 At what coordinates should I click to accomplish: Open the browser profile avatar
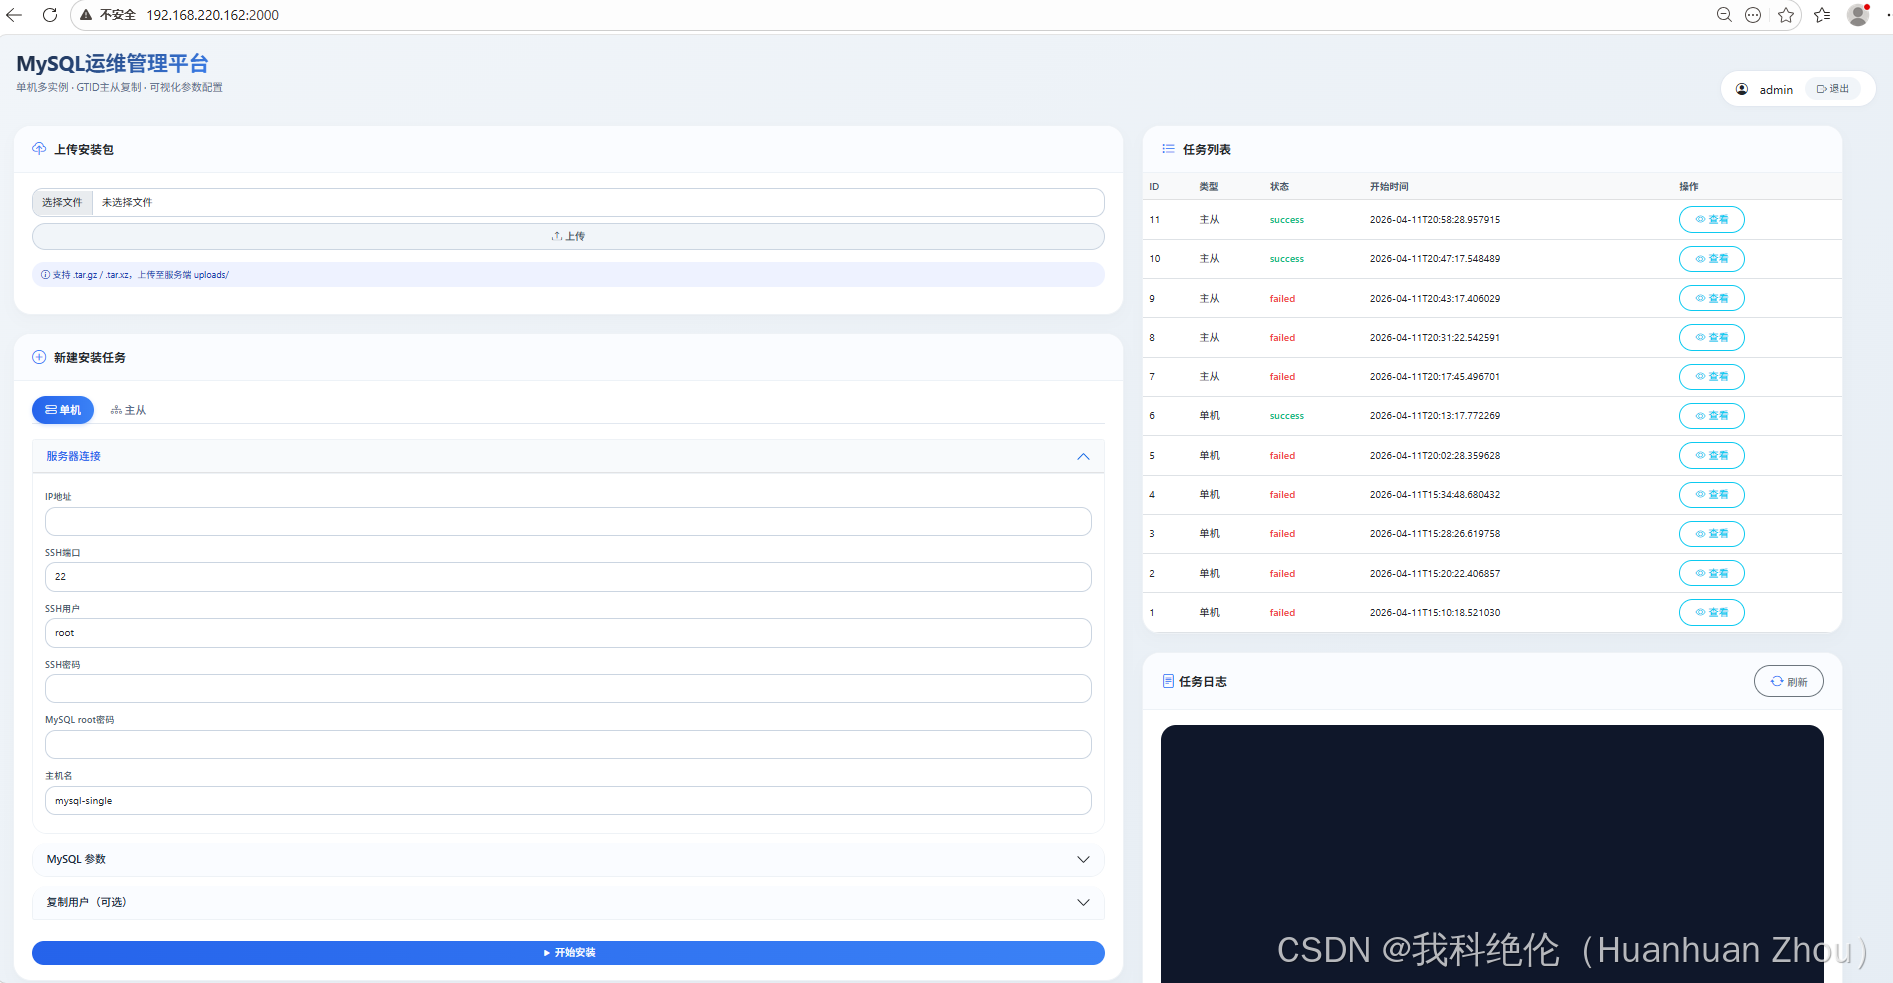click(x=1858, y=15)
